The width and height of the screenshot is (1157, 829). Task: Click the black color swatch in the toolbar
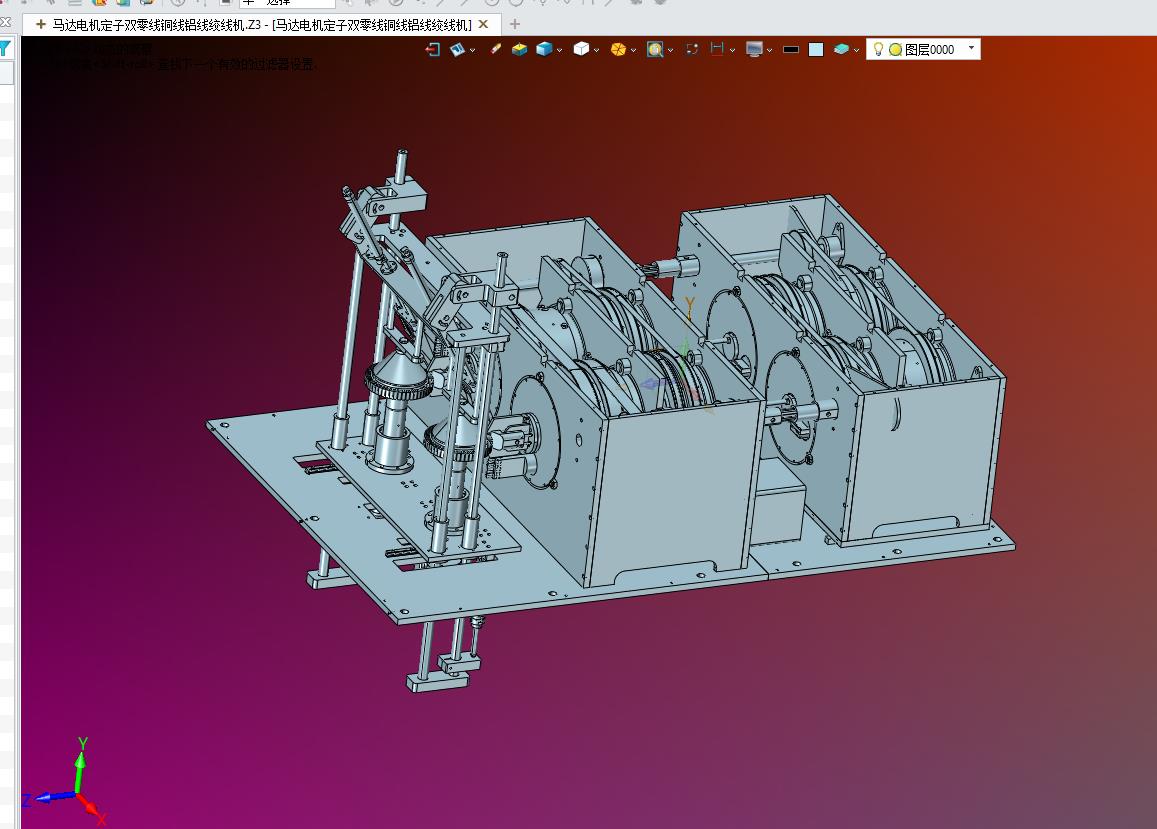click(x=791, y=49)
